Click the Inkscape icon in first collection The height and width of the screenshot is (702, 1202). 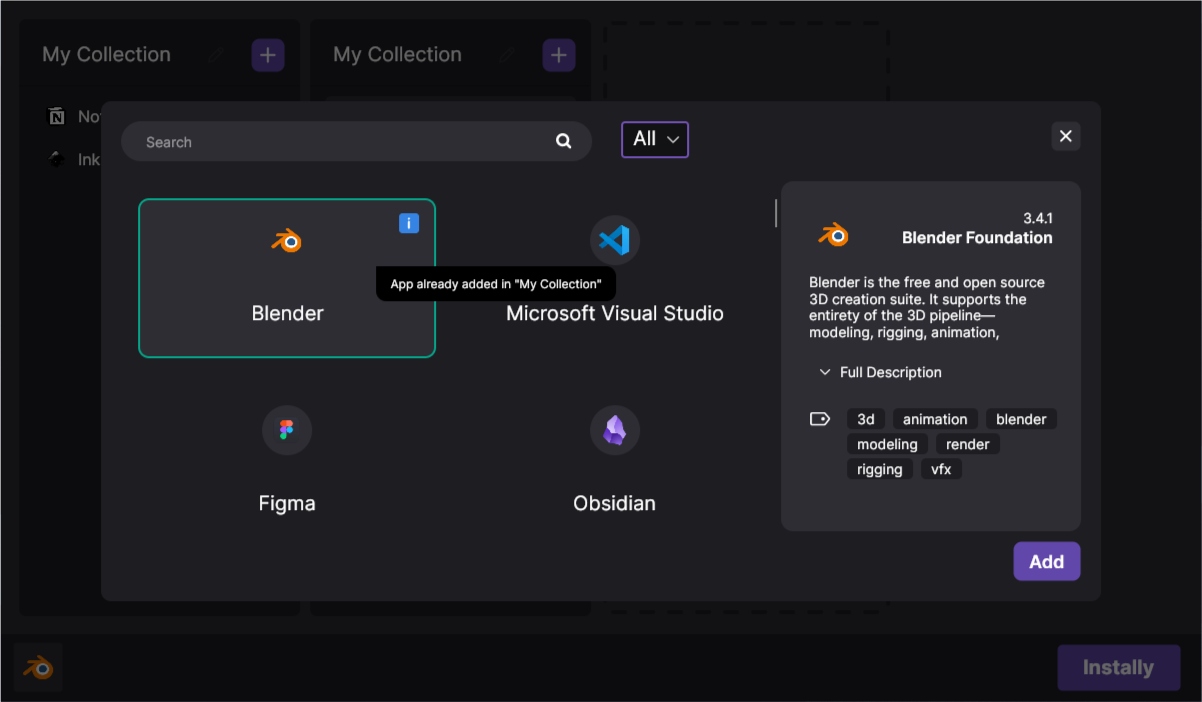pos(57,159)
